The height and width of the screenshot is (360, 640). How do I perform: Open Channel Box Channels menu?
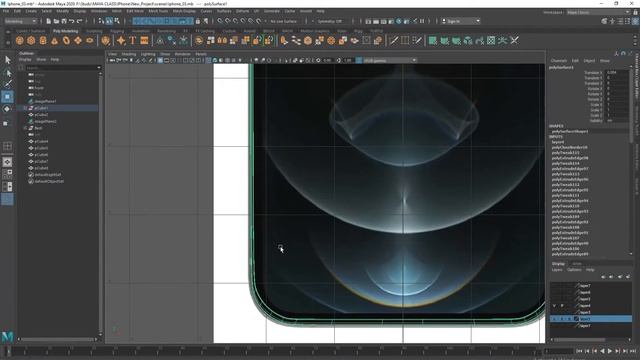559,60
